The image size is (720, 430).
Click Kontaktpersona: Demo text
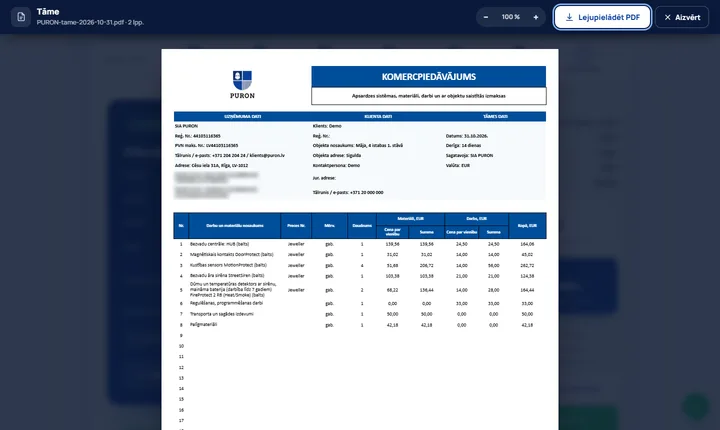336,165
